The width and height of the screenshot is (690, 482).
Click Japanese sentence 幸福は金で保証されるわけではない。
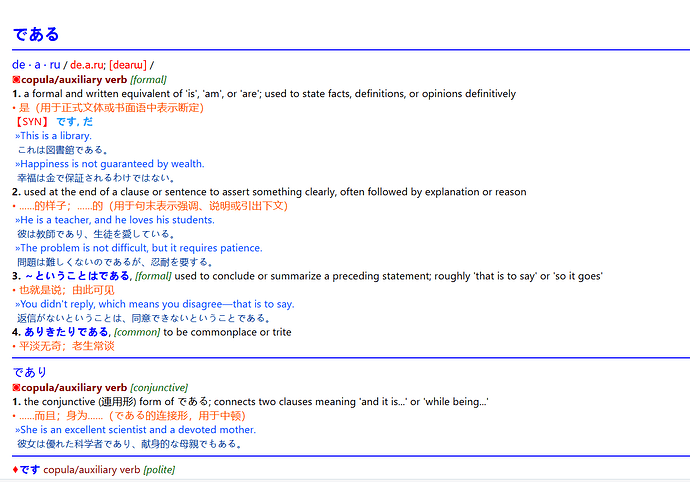click(x=96, y=178)
